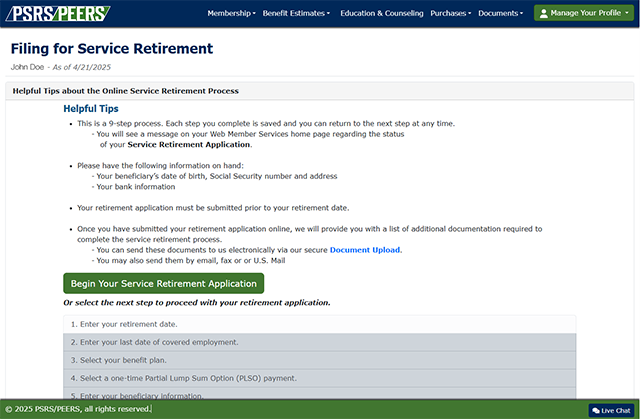Click the profile person icon
This screenshot has height=420, width=640.
coord(543,13)
